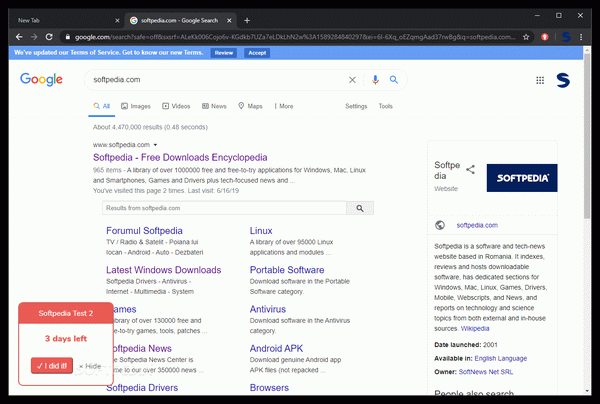The width and height of the screenshot is (600, 404).
Task: Click the globe icon beside softpedia.com
Action: [440, 225]
